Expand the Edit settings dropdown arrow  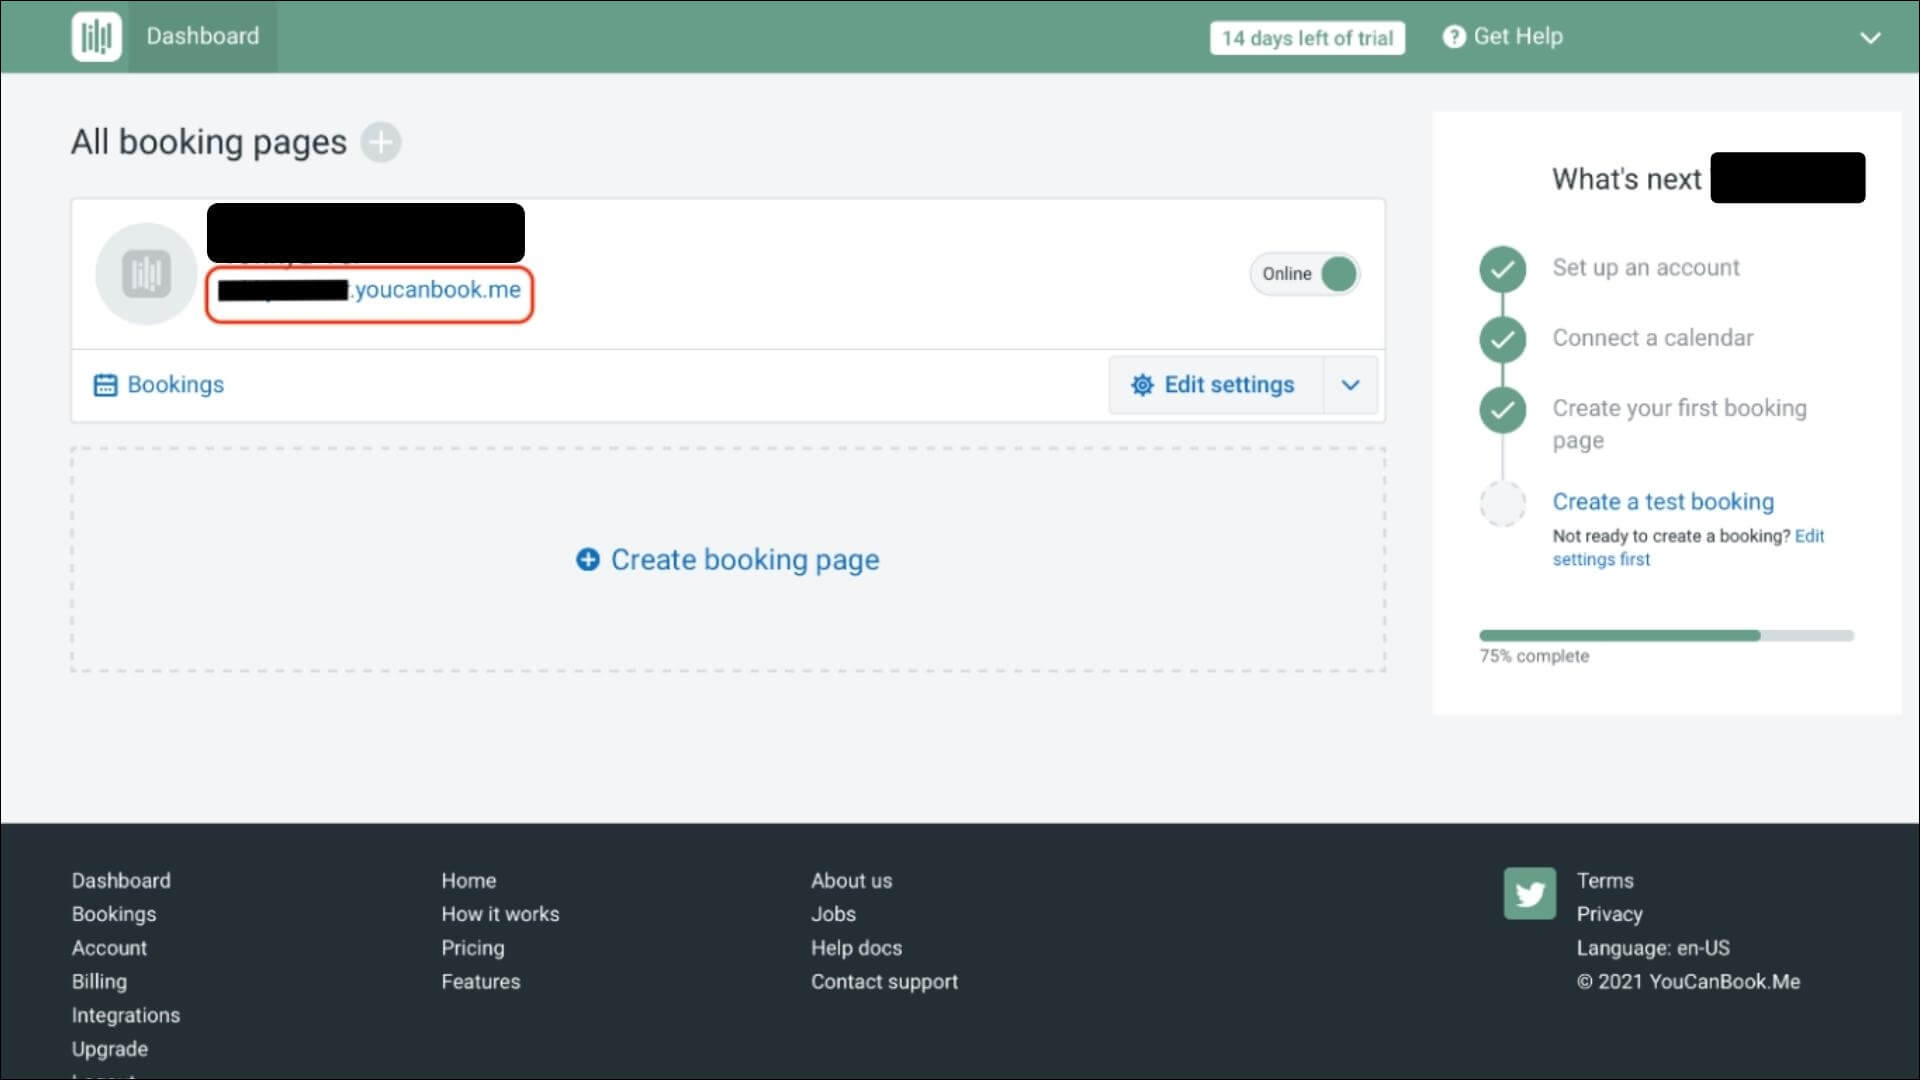(1350, 385)
